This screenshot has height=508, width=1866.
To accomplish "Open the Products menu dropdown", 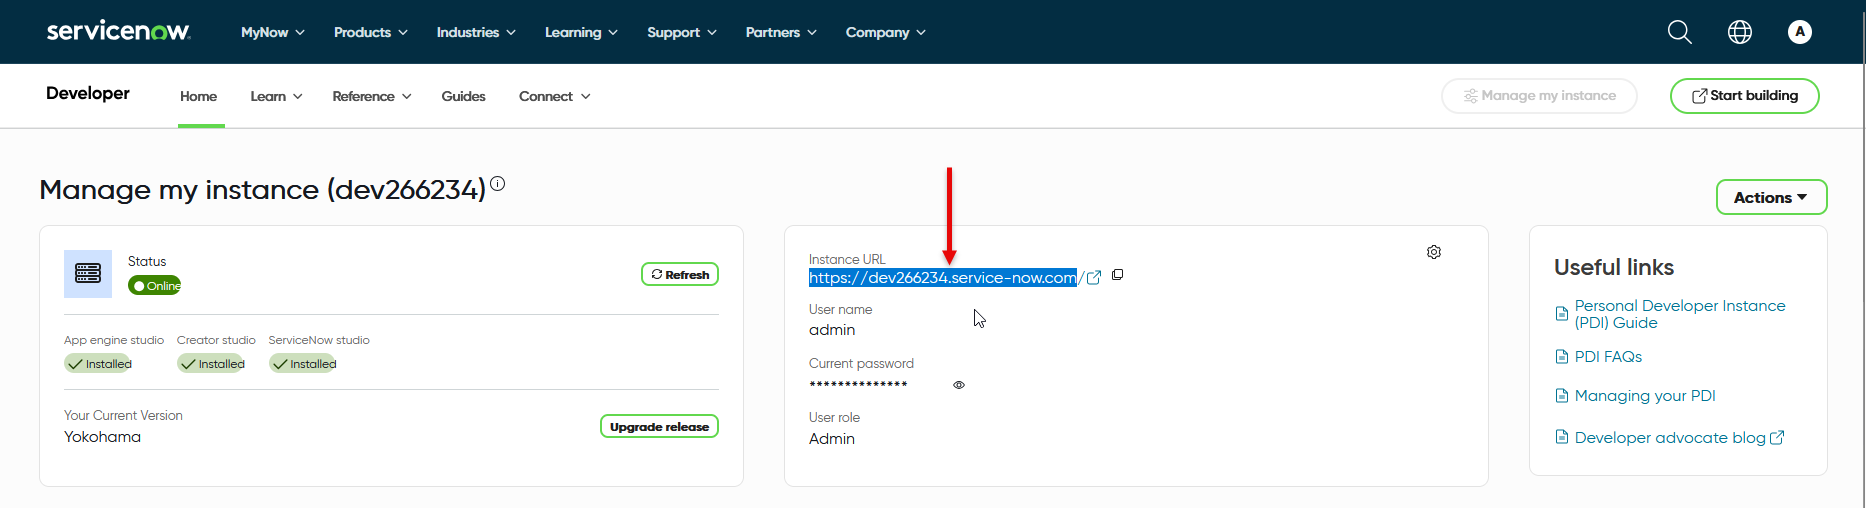I will (x=370, y=32).
